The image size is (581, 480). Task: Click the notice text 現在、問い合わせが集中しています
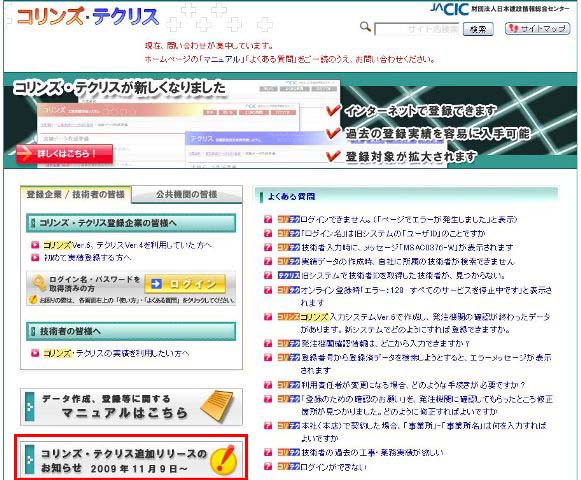(209, 46)
